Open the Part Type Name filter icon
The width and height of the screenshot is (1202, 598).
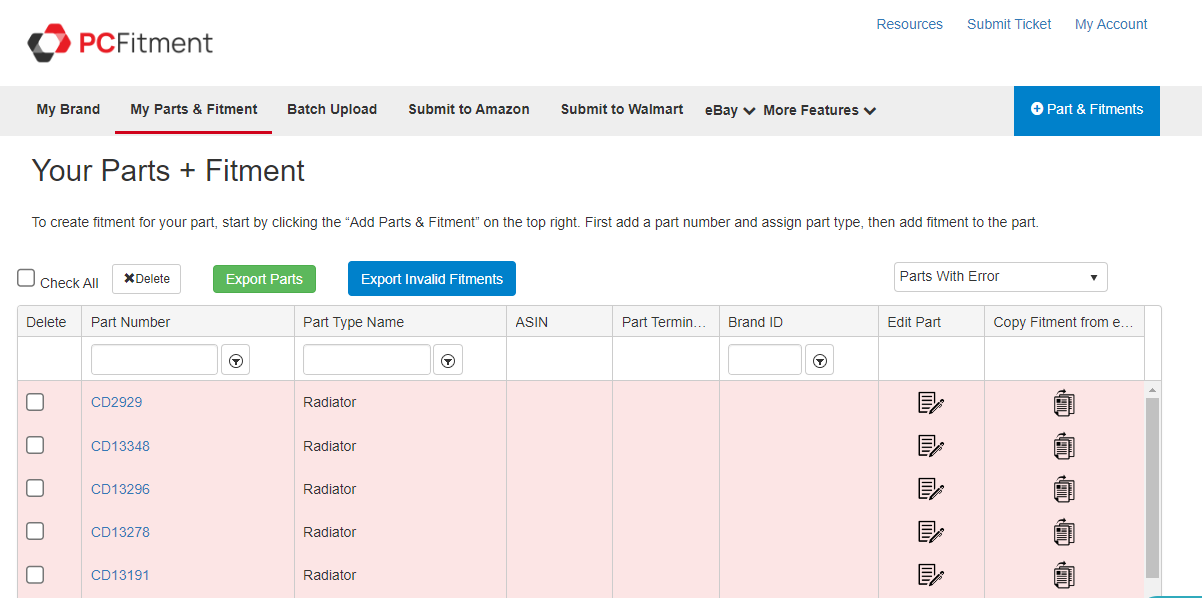[x=449, y=361]
